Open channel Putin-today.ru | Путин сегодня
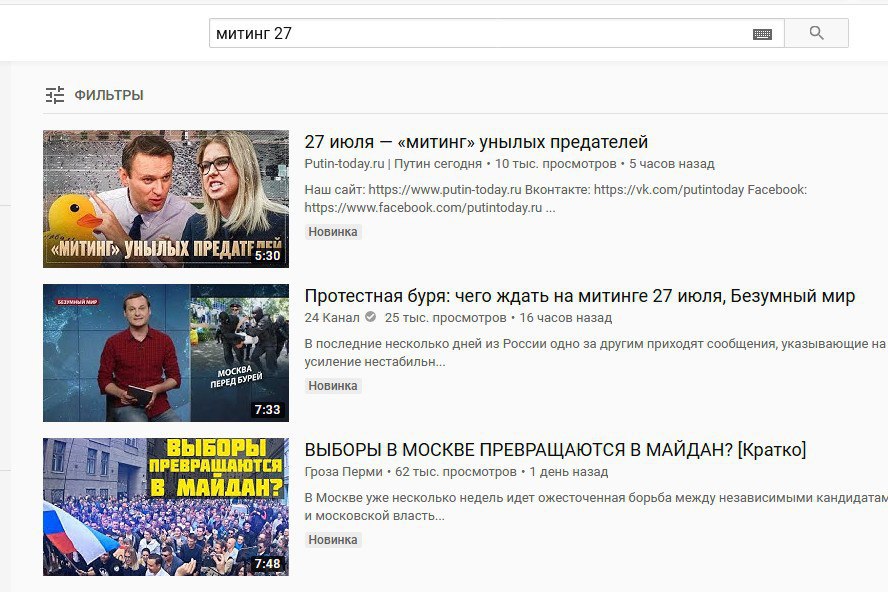 tap(393, 164)
